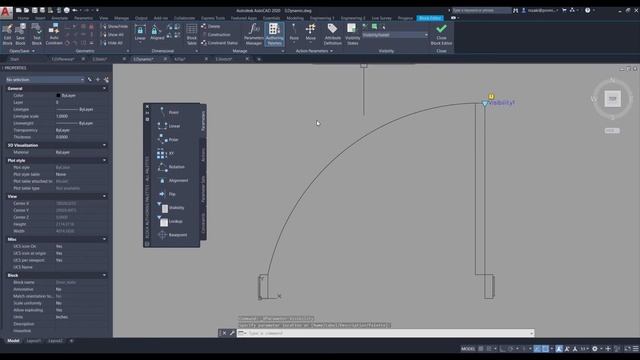Switch to the Parameters palette tab
The image size is (640, 360).
point(203,121)
